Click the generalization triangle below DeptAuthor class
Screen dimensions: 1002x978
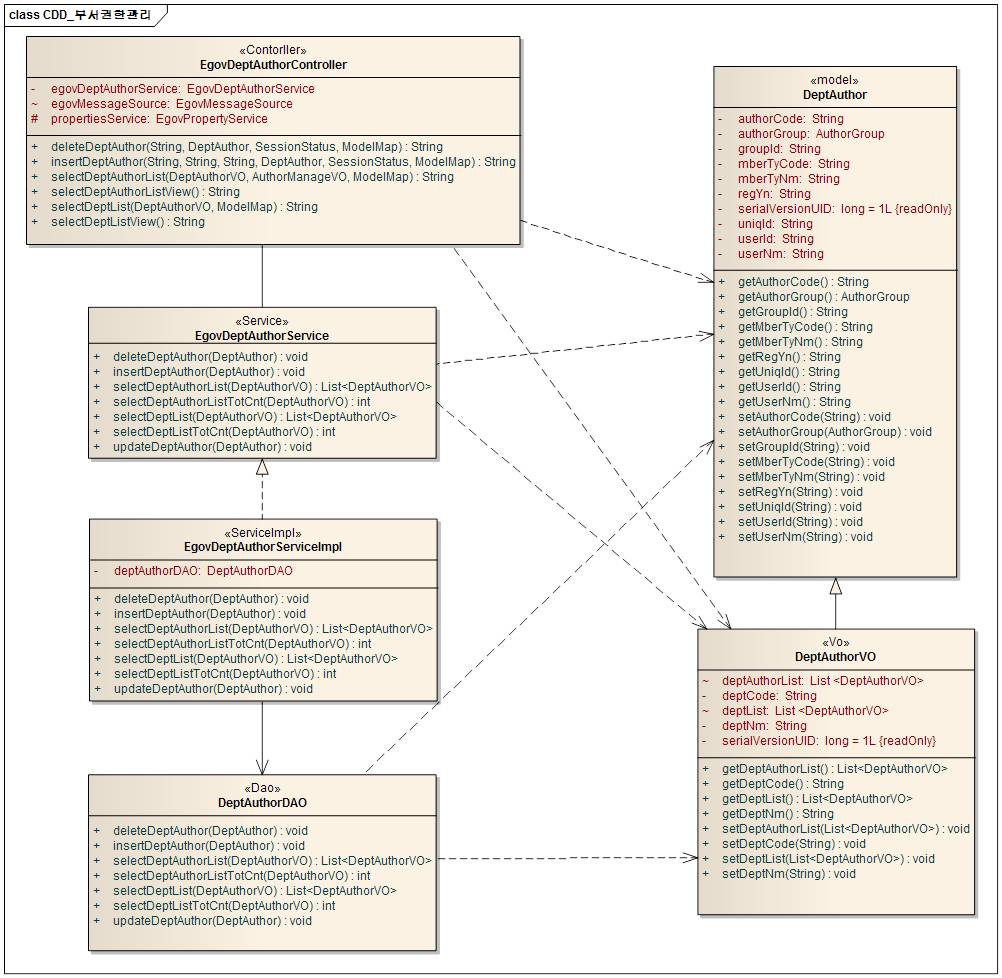[x=836, y=587]
